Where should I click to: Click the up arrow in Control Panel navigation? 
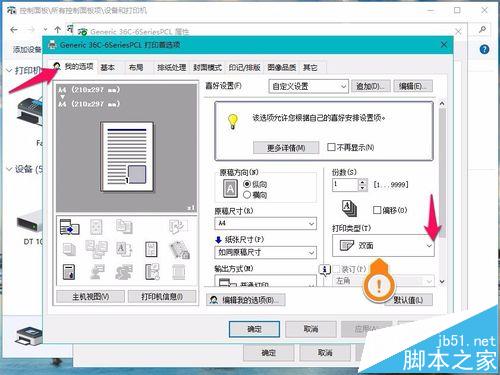tap(57, 30)
